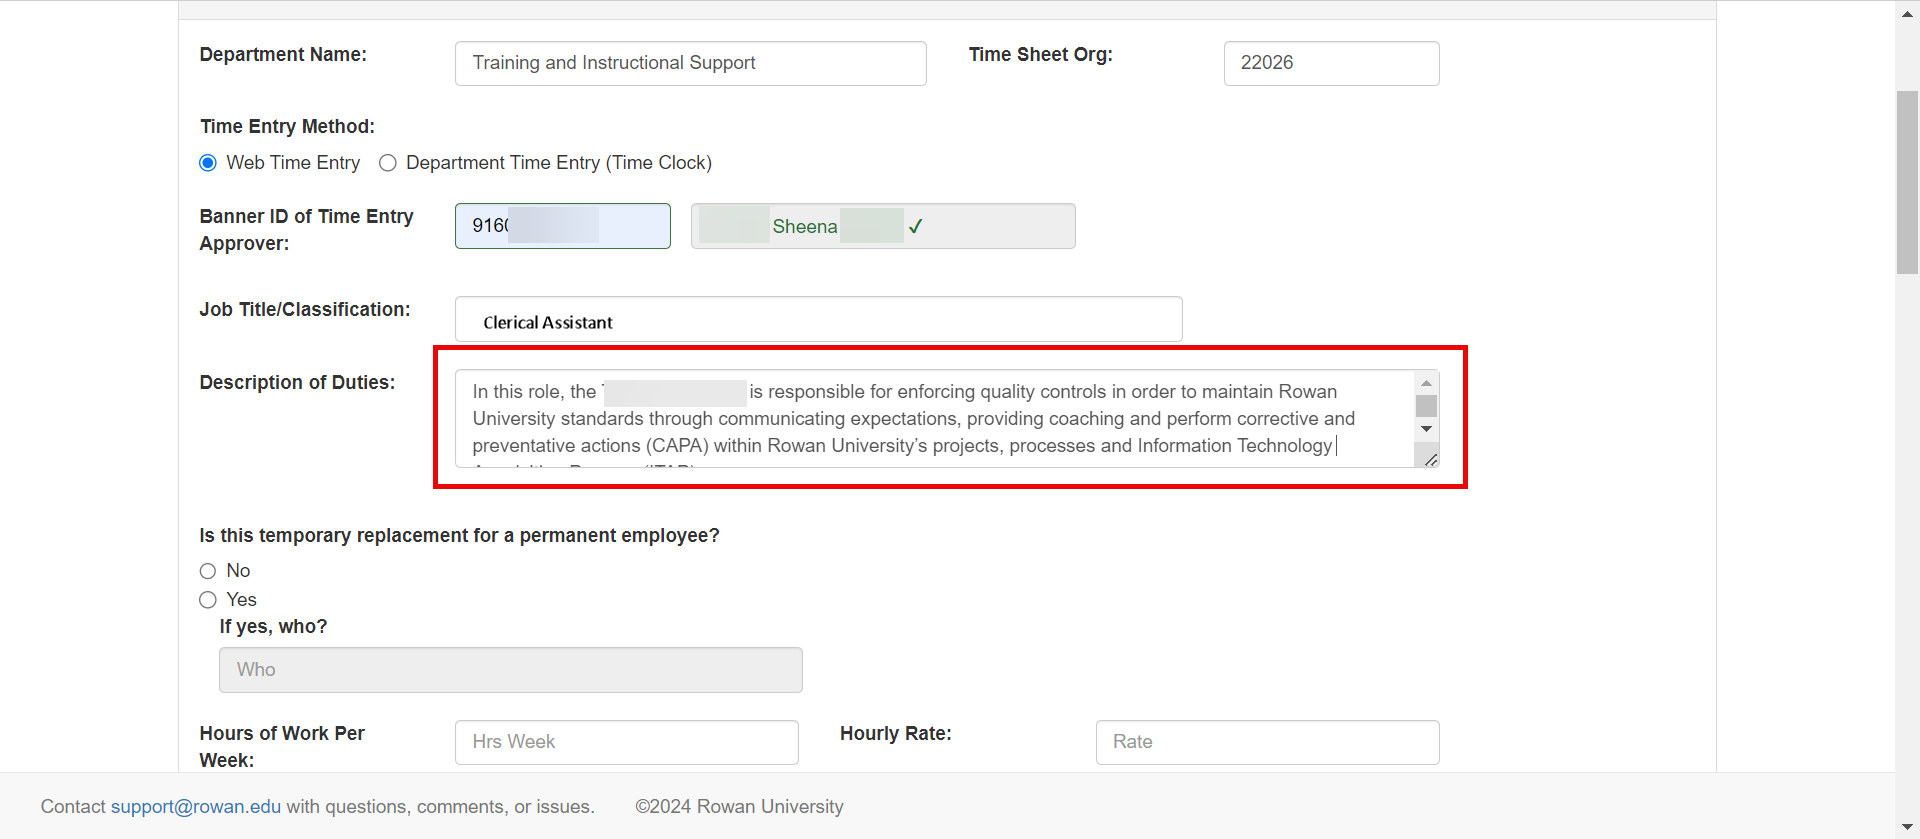Click the page vertical scrollbar thumb
The image size is (1920, 839).
coord(1907,182)
